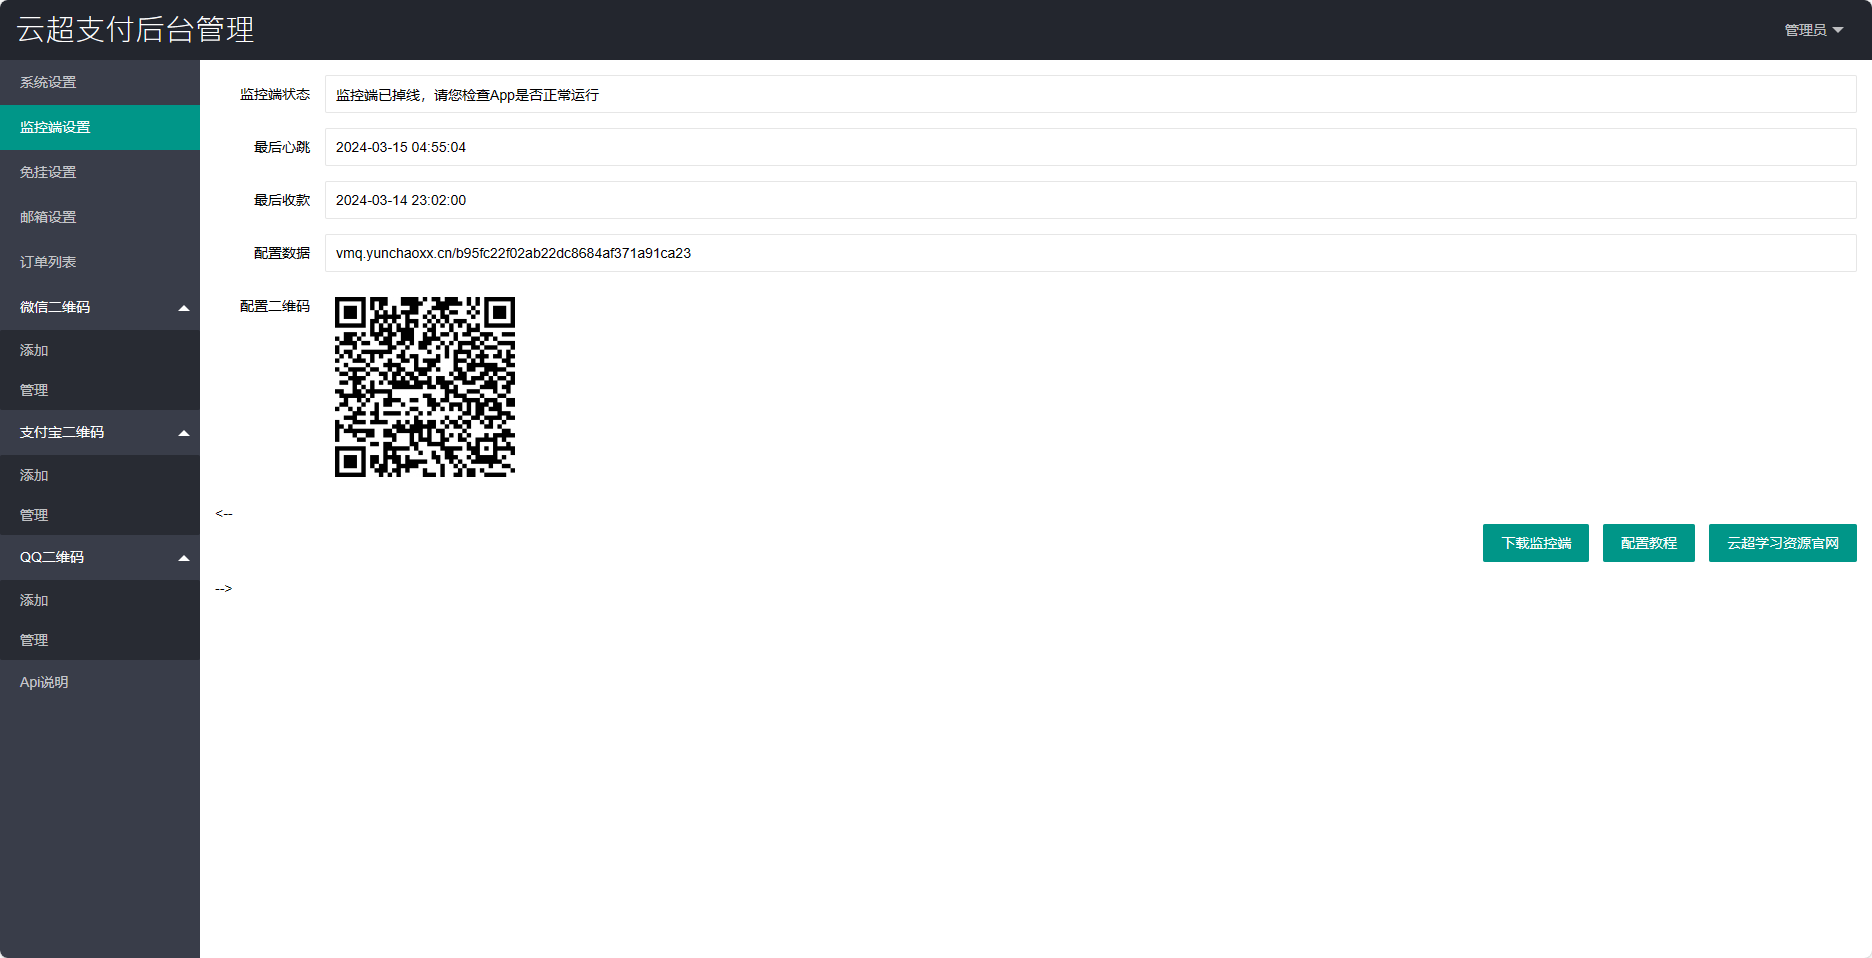Screen dimensions: 1872x958
Task: Click the 最后心跳 timestamp field
Action: [1090, 147]
